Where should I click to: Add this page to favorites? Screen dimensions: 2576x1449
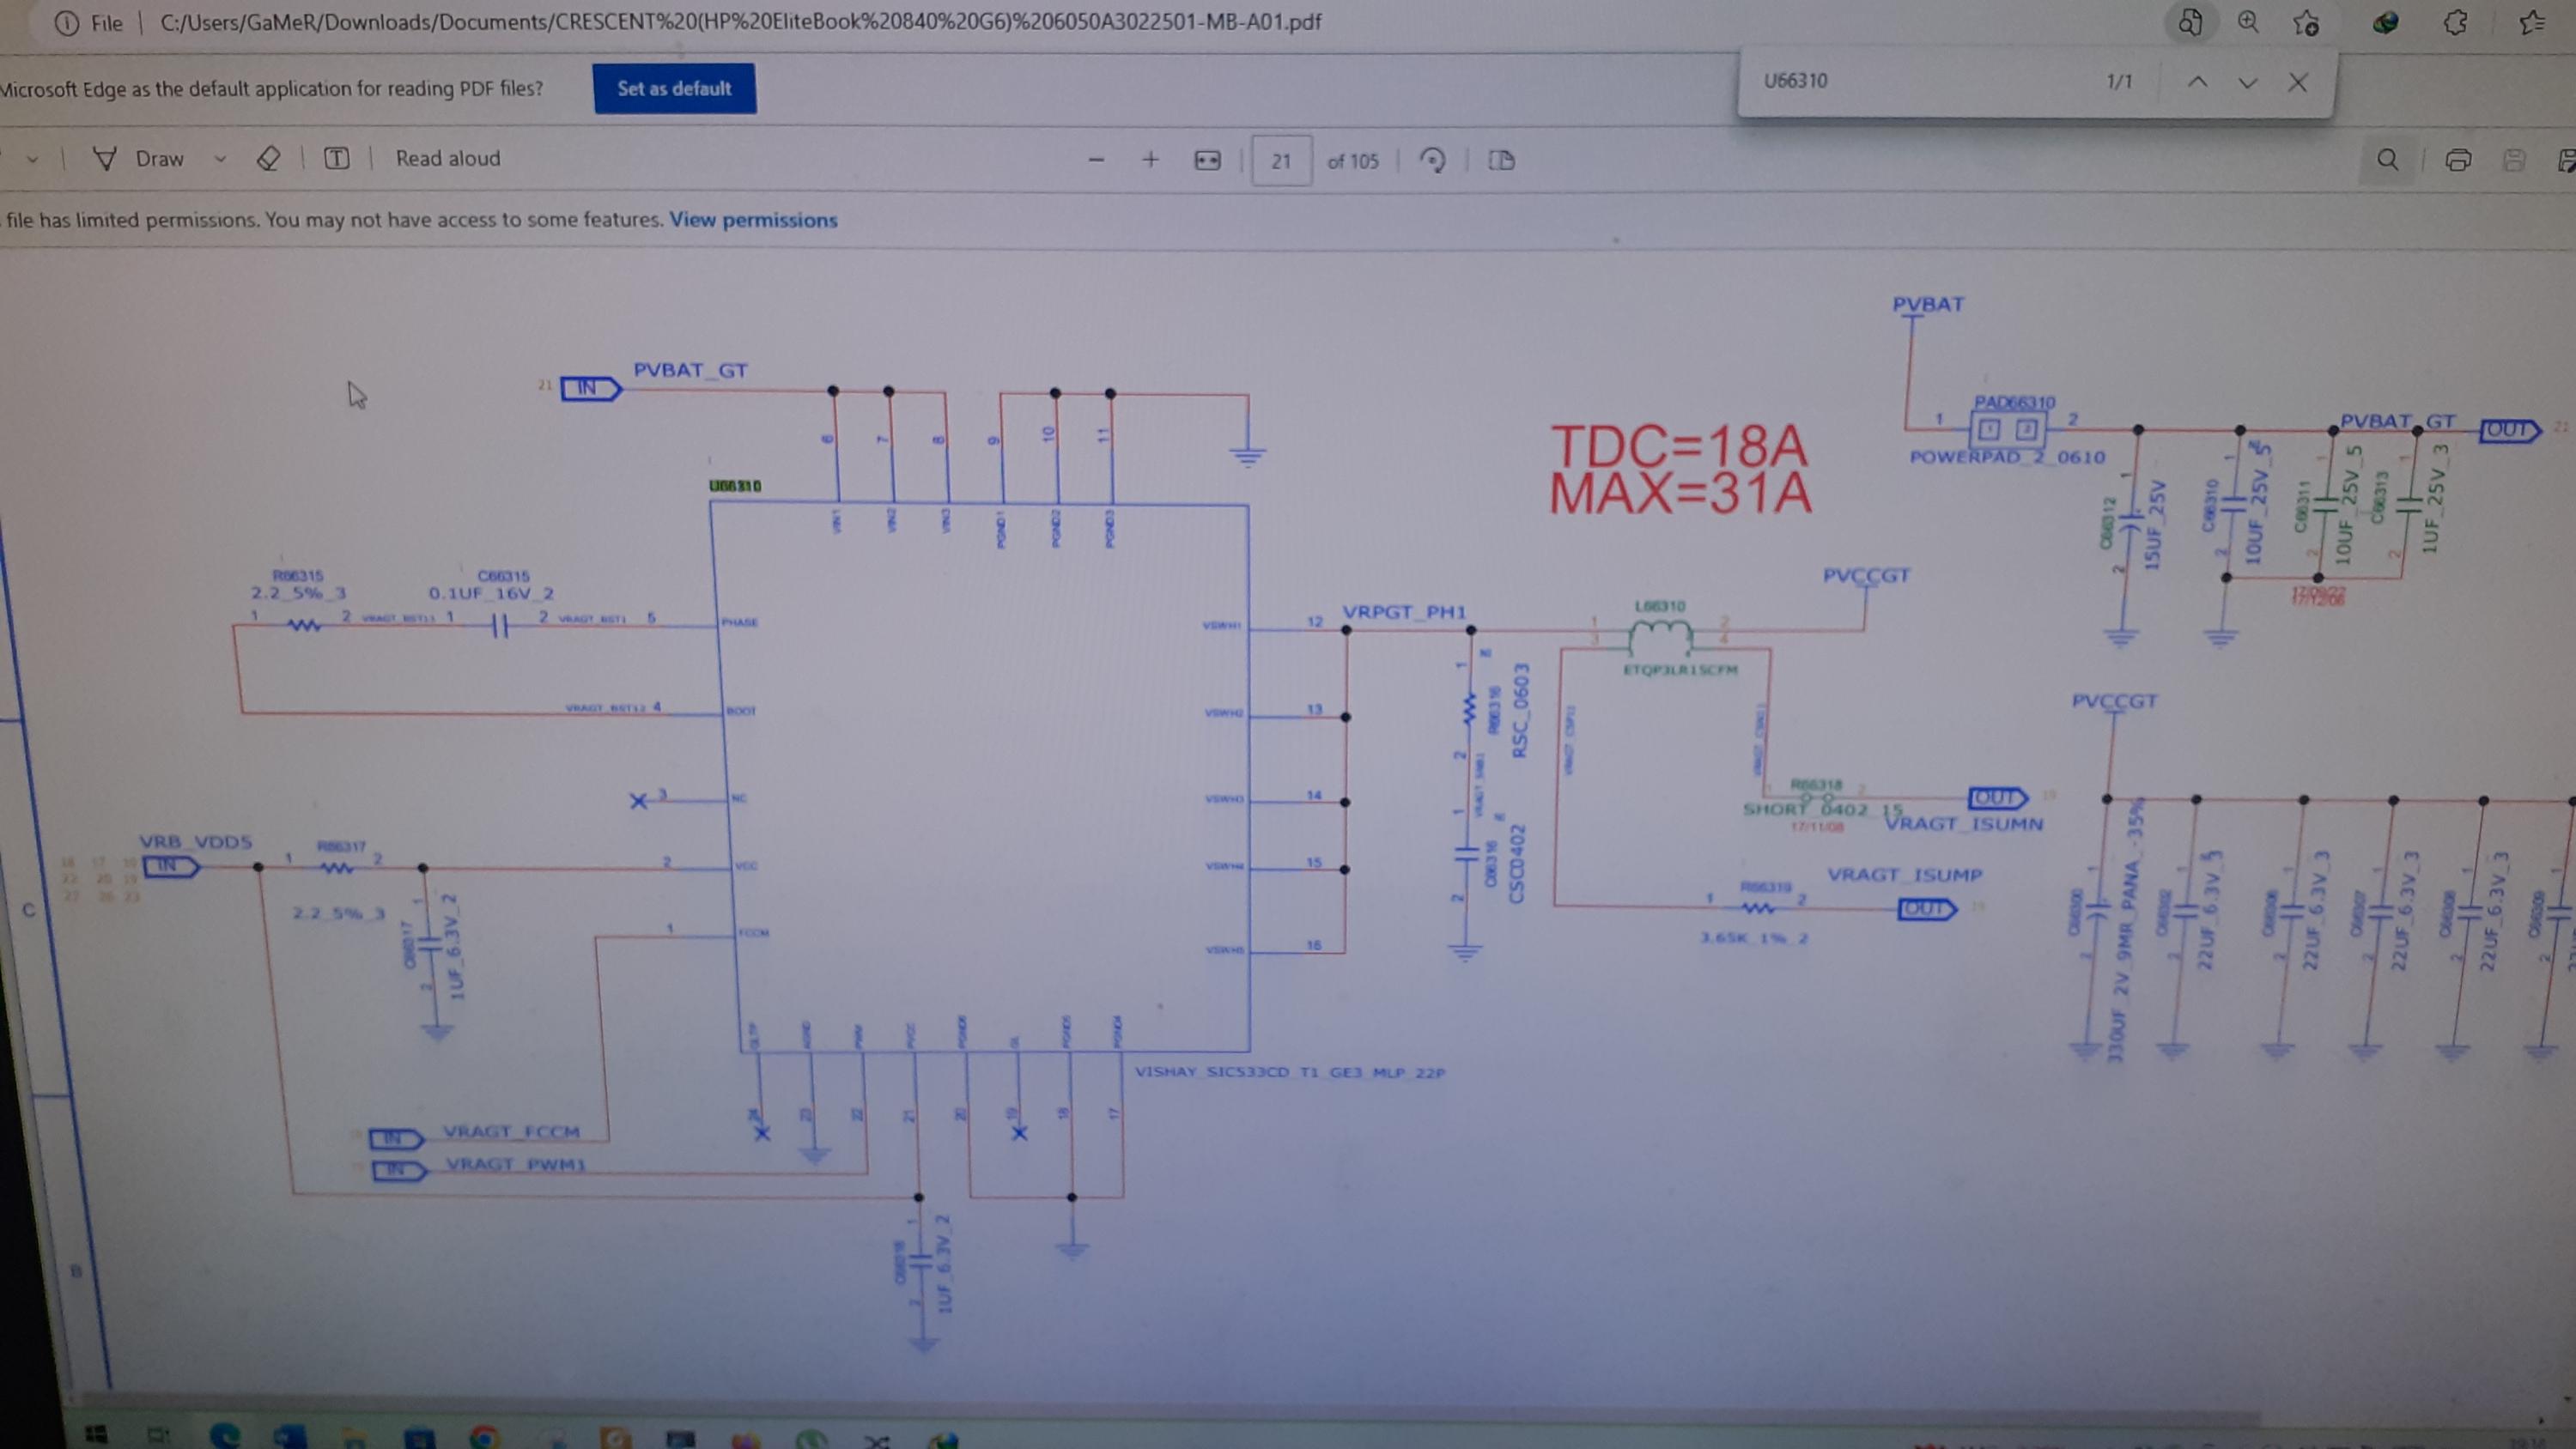click(x=2306, y=23)
